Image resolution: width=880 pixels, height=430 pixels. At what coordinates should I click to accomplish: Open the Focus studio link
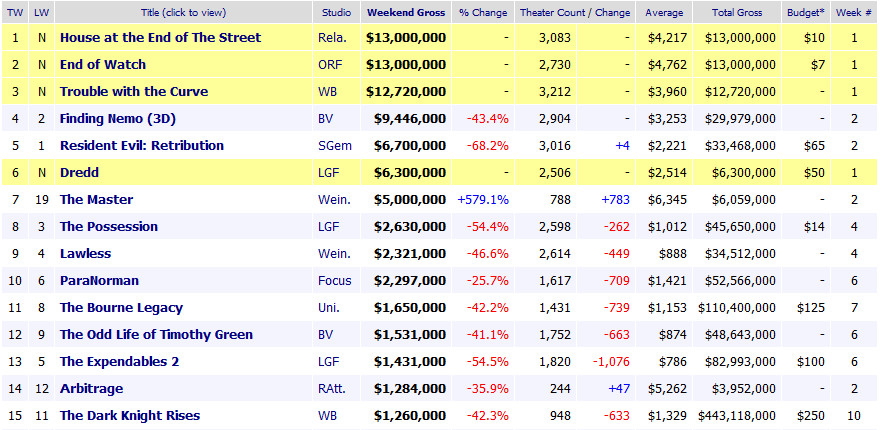click(x=335, y=280)
